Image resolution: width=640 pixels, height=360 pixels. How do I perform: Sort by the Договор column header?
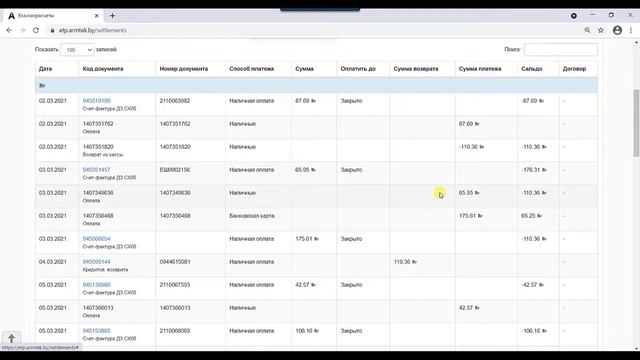click(x=574, y=69)
